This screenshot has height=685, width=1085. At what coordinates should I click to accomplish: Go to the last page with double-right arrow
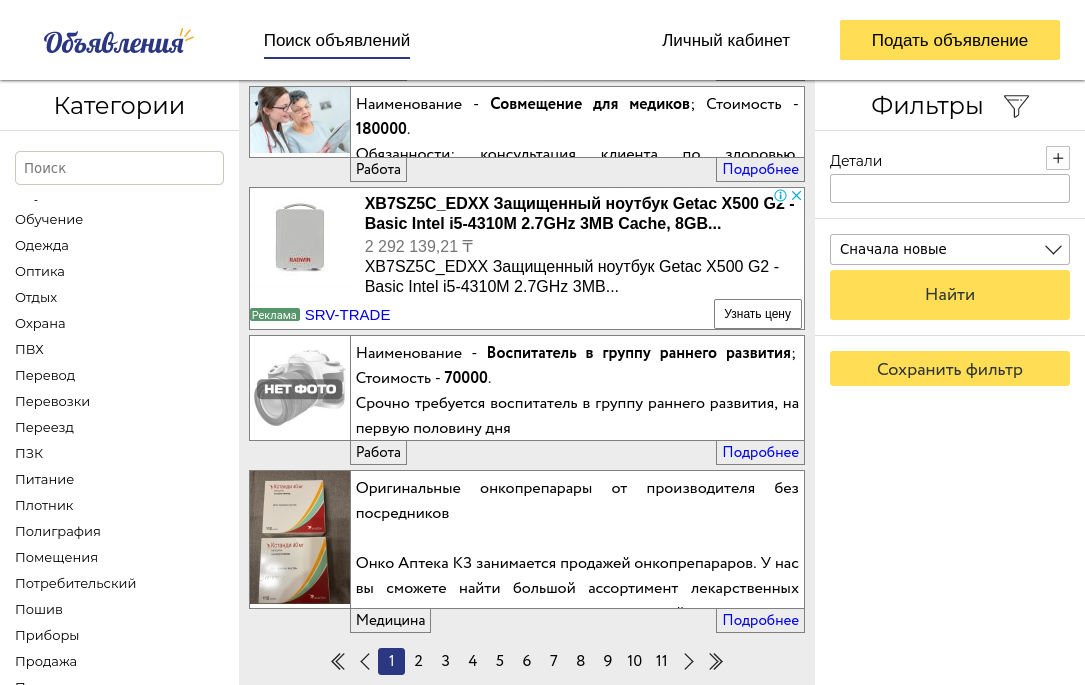pyautogui.click(x=716, y=661)
